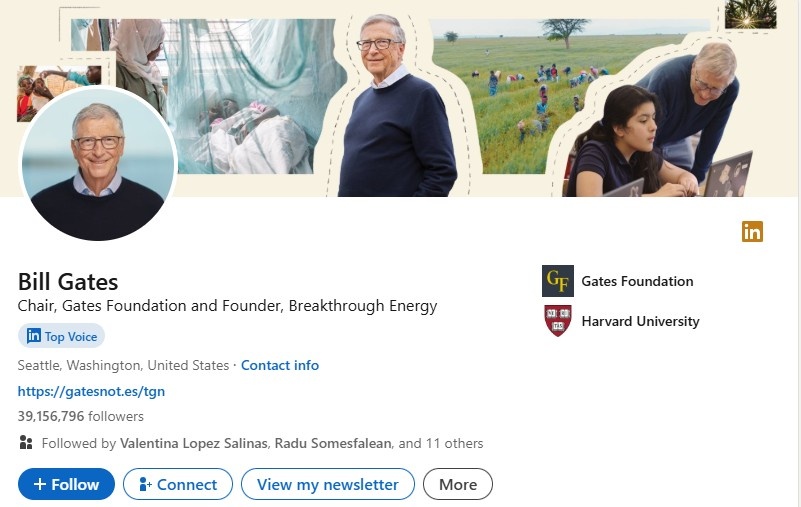801x507 pixels.
Task: Follow this profile
Action: click(x=66, y=484)
